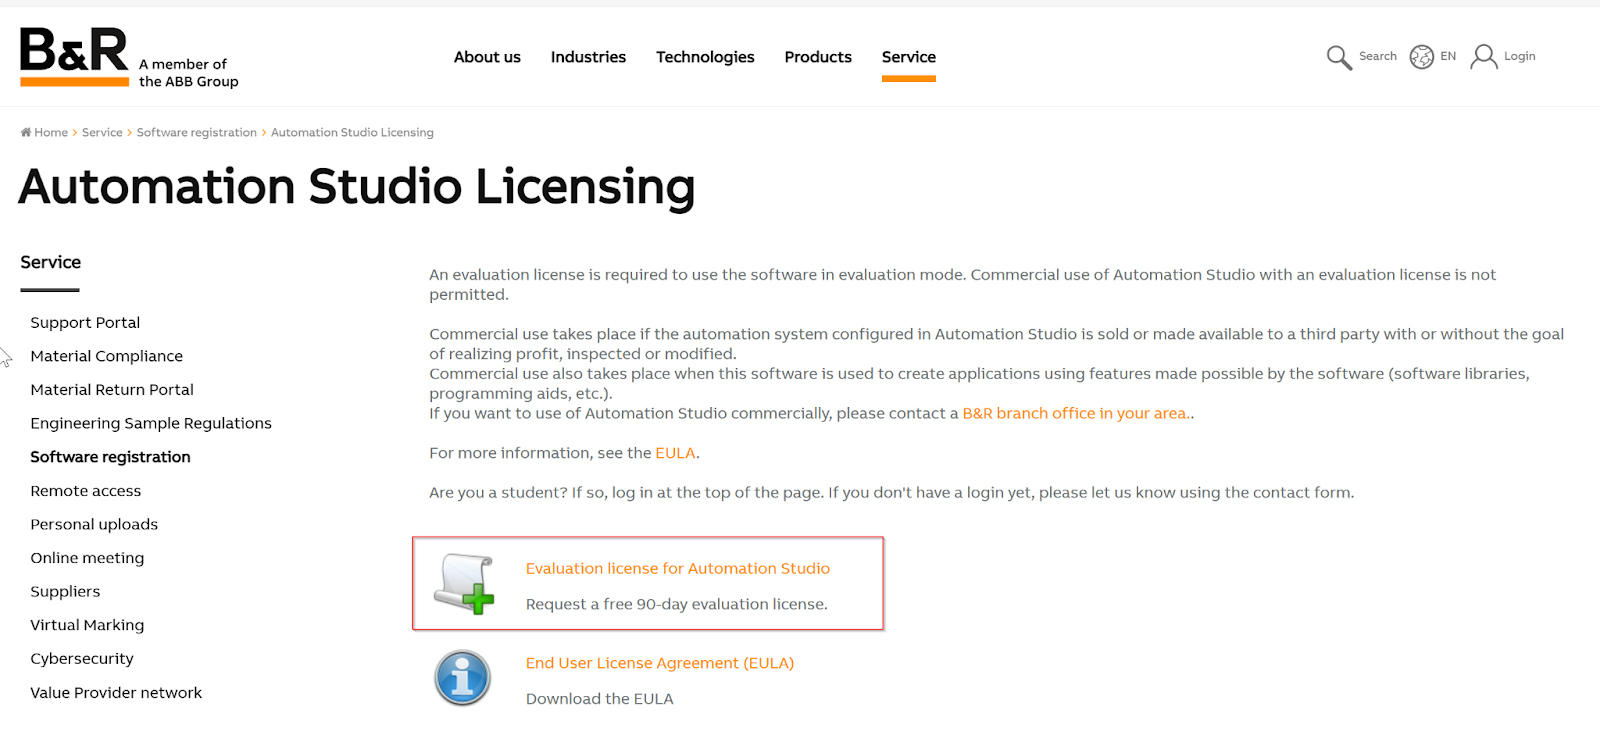Click the Service sidebar heading
This screenshot has height=742, width=1600.
(x=51, y=262)
